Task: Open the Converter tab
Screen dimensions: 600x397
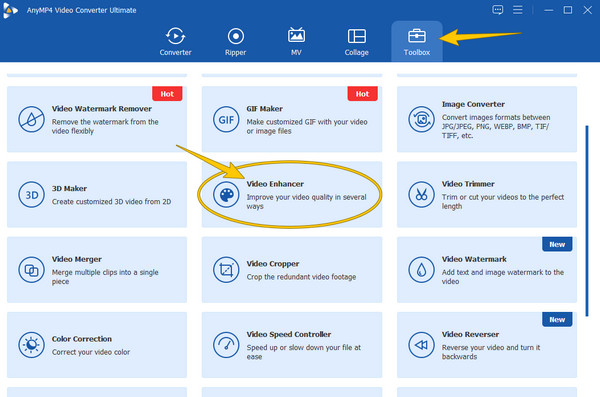Action: coord(175,42)
